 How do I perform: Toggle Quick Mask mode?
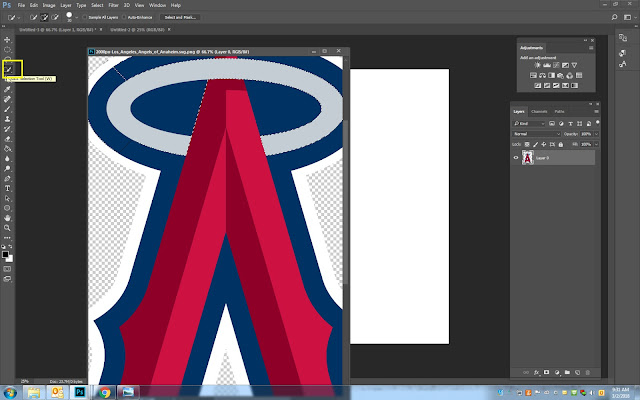[x=7, y=269]
